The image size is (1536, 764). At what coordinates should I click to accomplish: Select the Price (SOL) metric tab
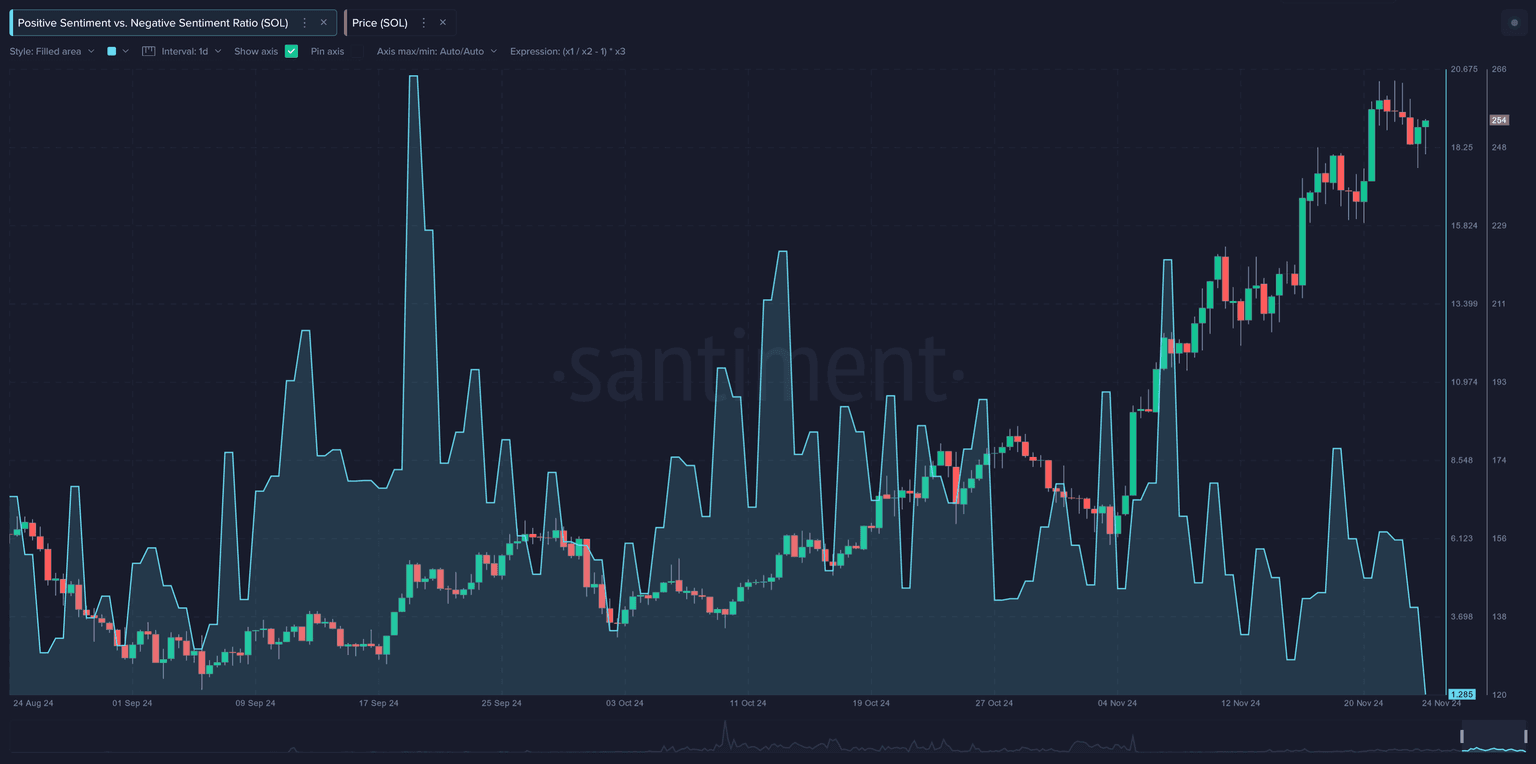379,22
